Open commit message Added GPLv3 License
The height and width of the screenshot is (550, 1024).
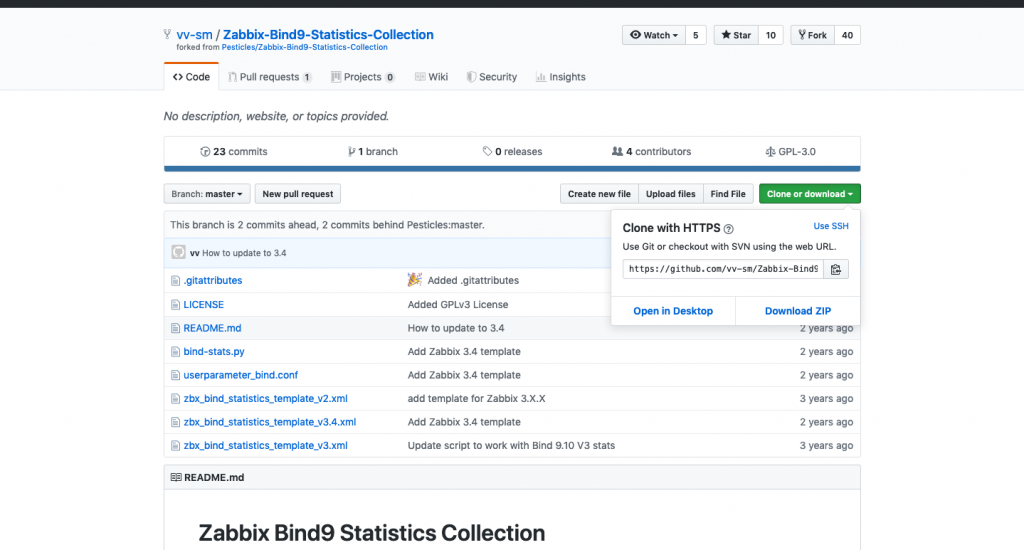pos(458,304)
